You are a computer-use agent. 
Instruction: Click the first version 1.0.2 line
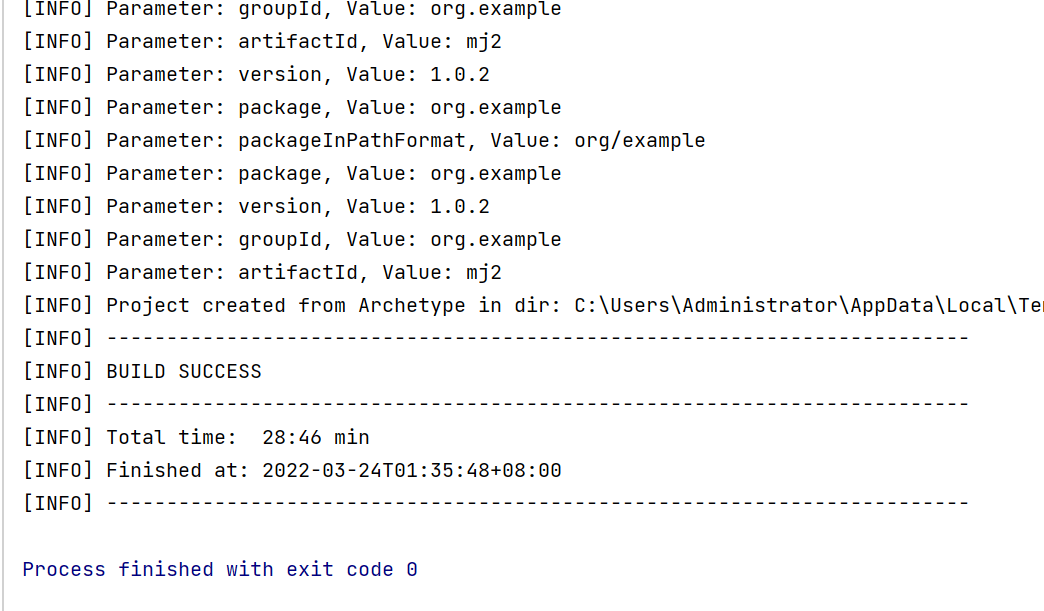pyautogui.click(x=256, y=75)
